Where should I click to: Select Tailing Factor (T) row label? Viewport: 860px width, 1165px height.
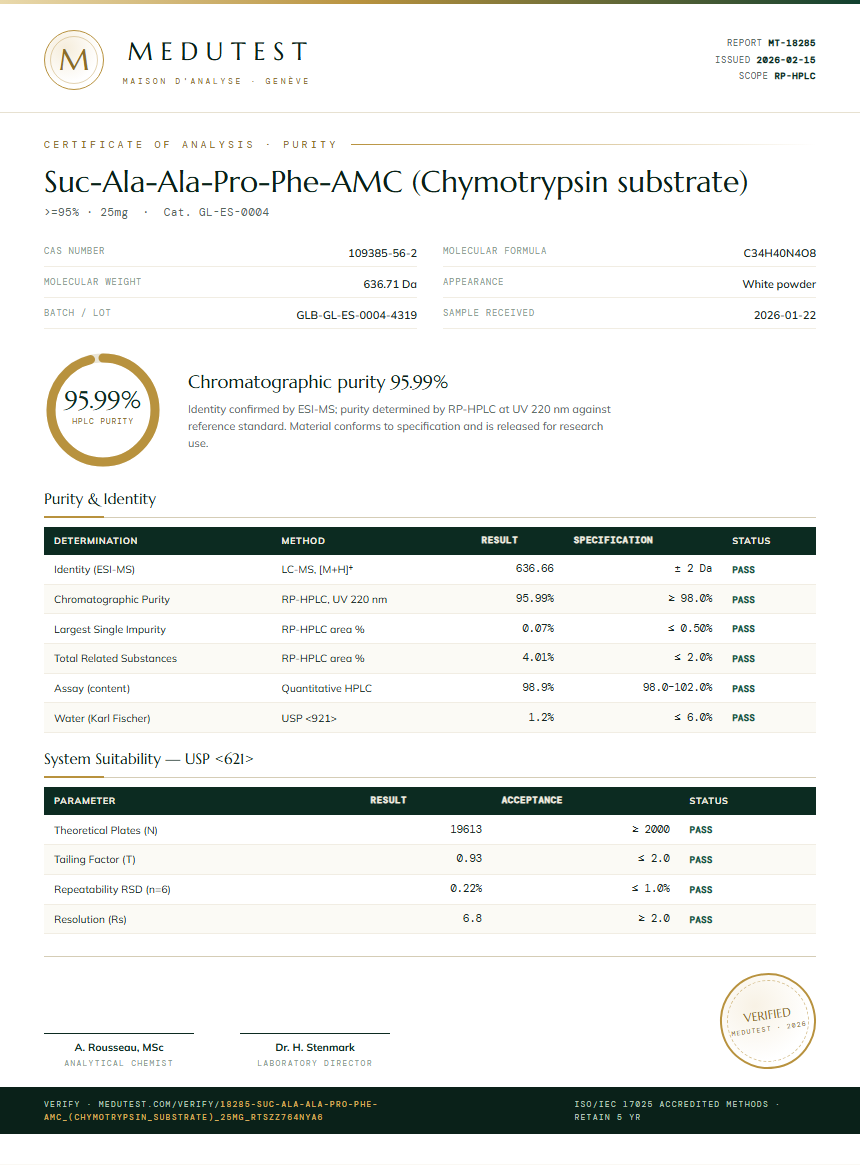pos(94,860)
